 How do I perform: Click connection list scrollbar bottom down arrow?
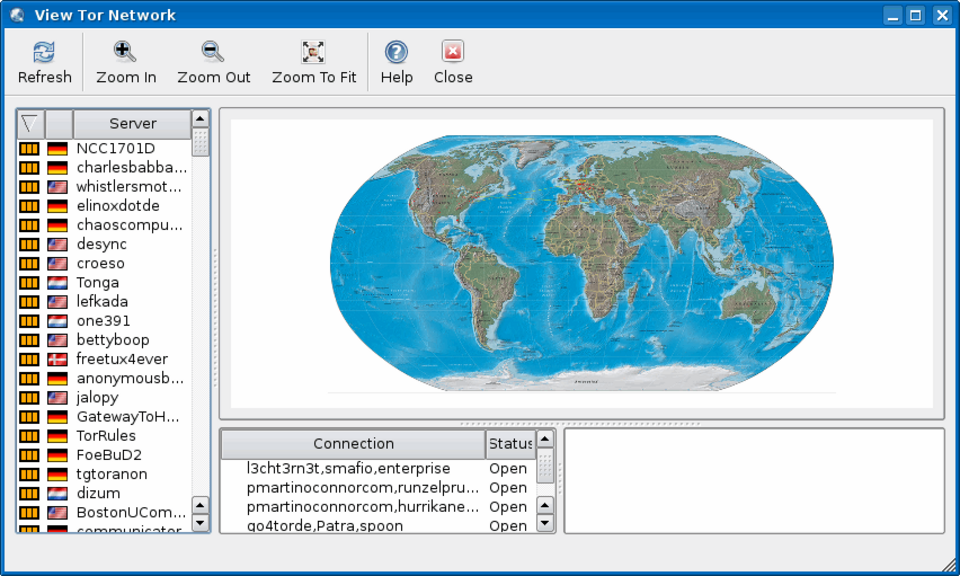[x=545, y=523]
